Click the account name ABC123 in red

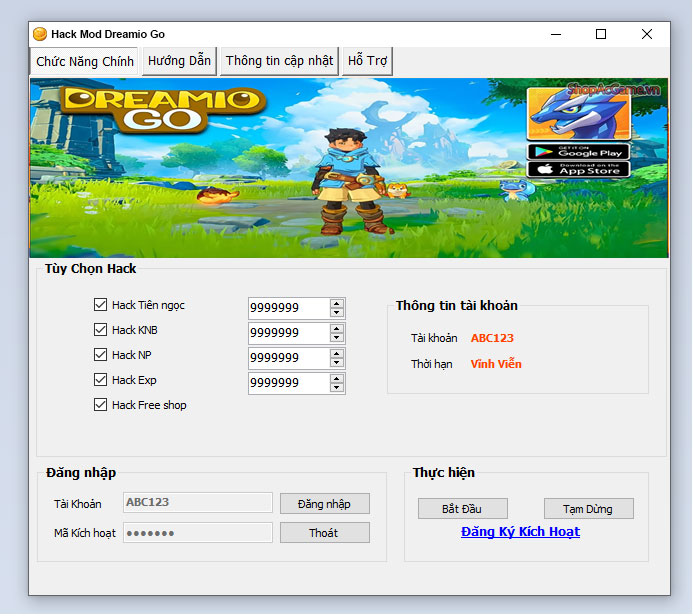point(492,338)
